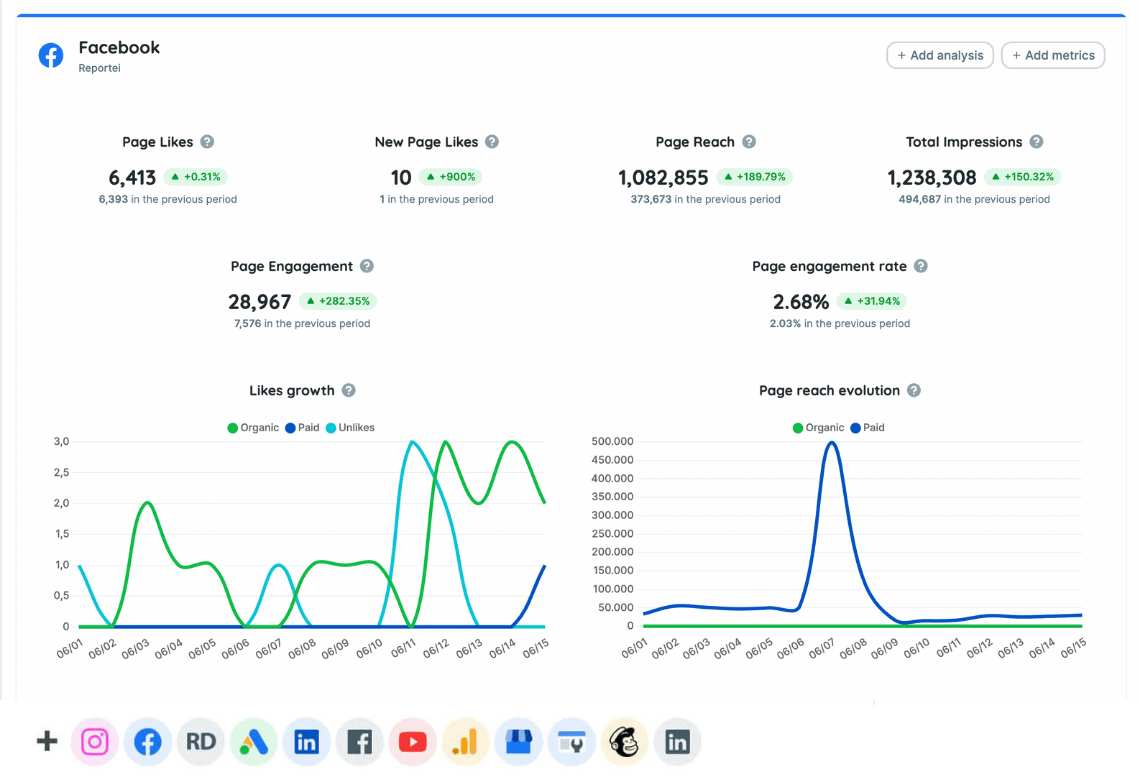Image resolution: width=1140 pixels, height=779 pixels.
Task: Open the Page Likes help tooltip
Action: click(207, 142)
